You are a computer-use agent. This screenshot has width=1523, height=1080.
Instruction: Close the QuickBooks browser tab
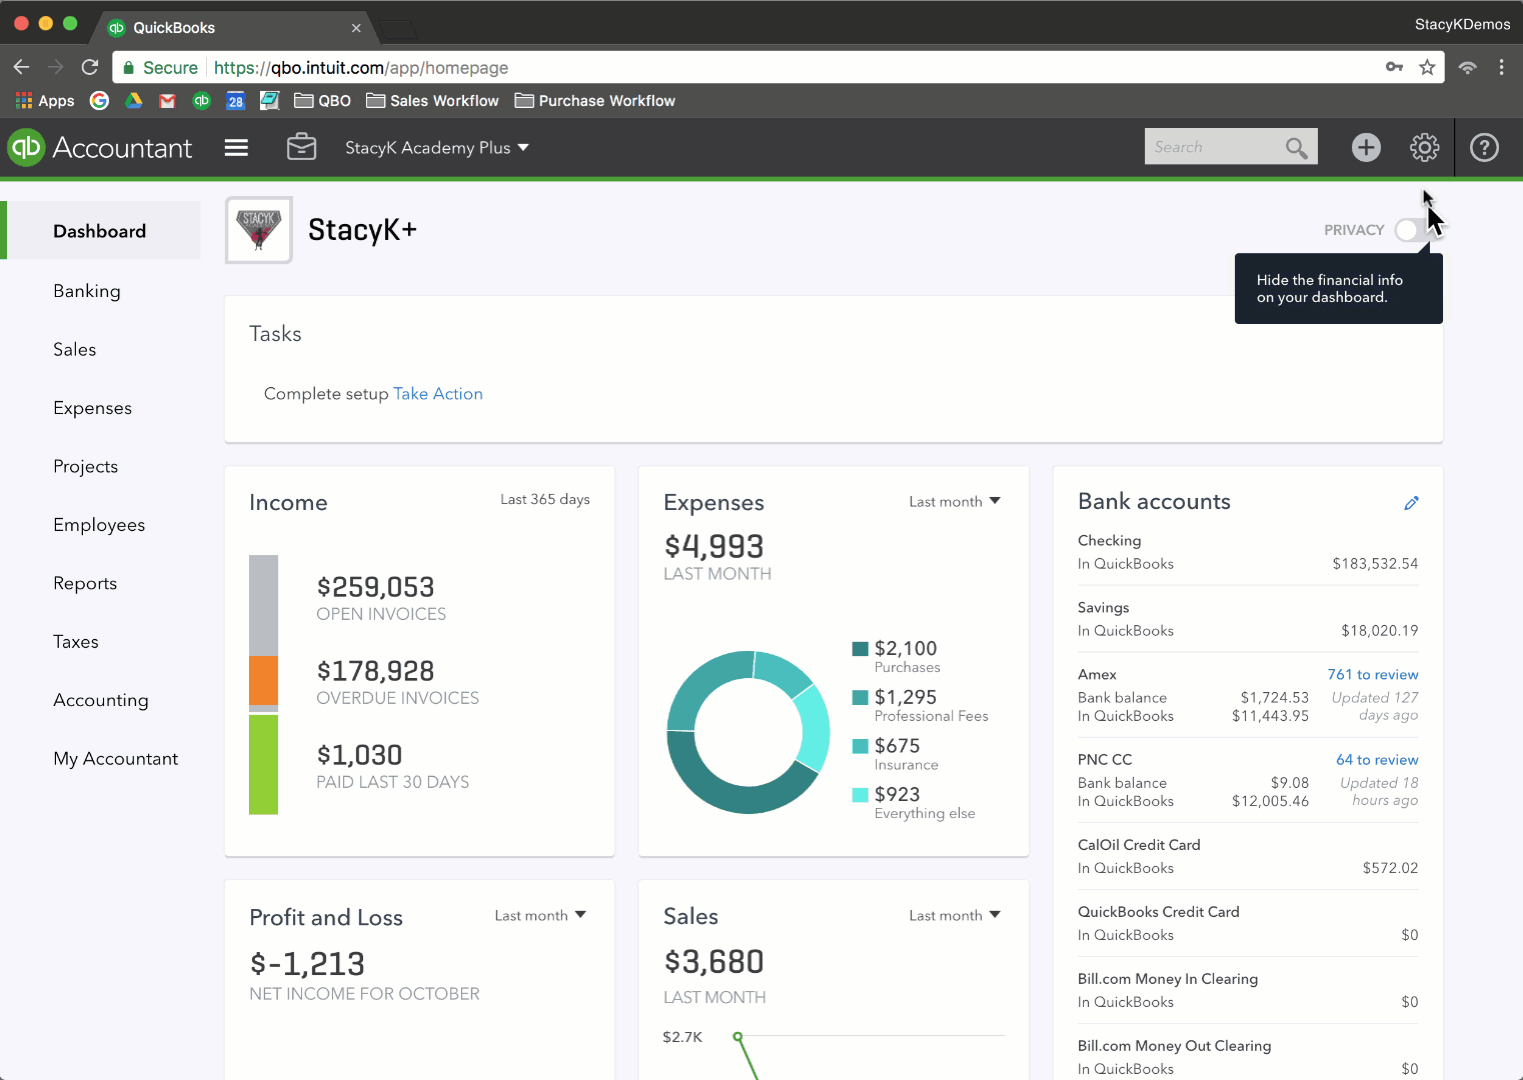(x=356, y=28)
